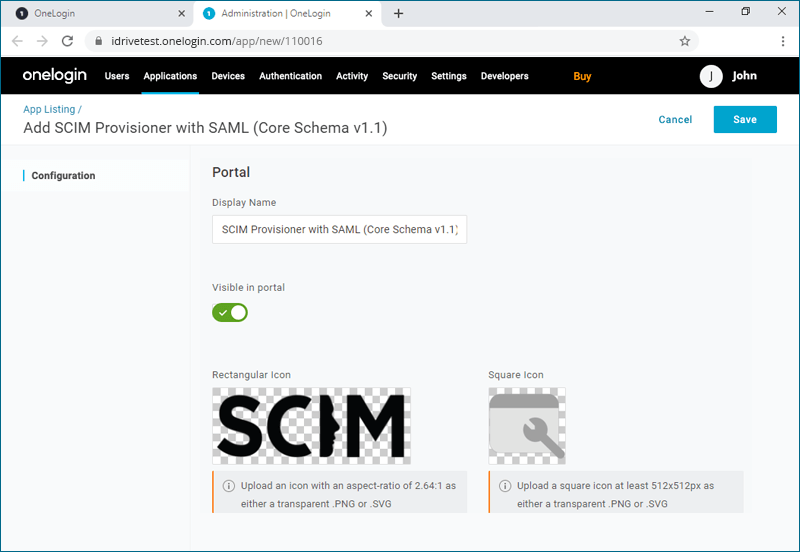Screen dimensions: 800x552
Task: Click the SCIM rectangular icon image
Action: point(311,425)
